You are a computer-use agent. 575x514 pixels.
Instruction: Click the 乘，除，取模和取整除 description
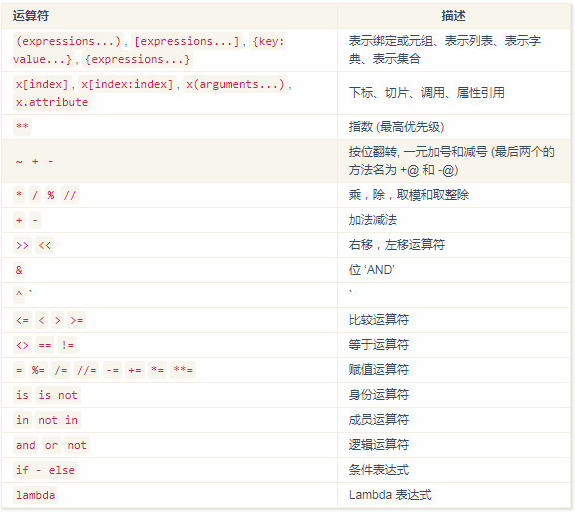409,195
